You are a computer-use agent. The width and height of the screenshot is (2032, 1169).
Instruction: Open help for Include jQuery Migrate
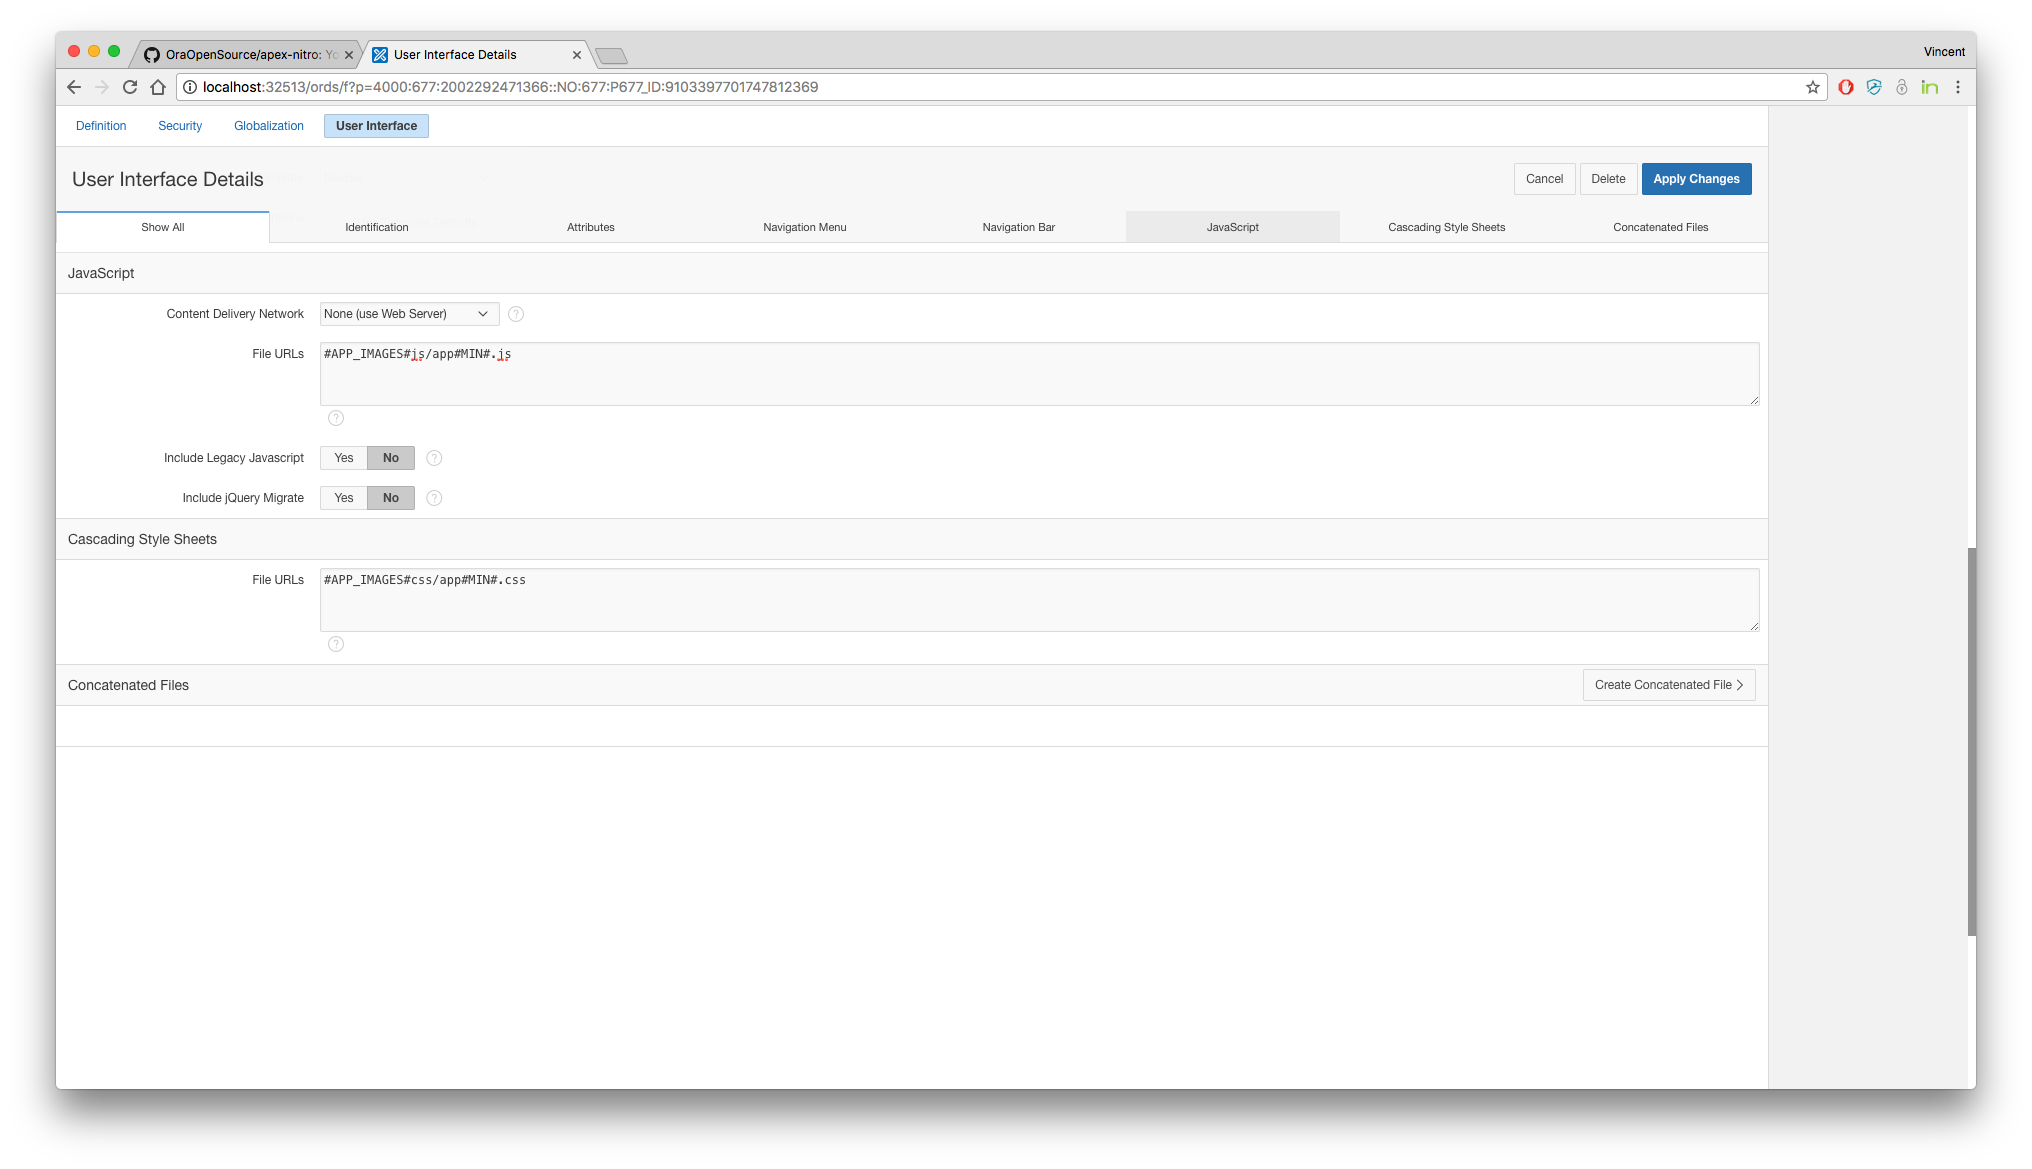click(434, 498)
